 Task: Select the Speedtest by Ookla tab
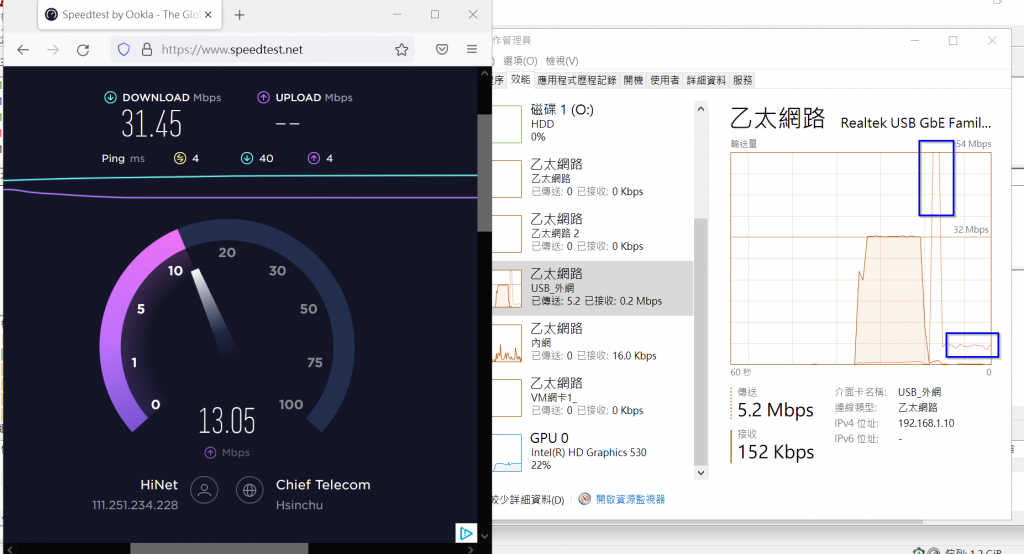pos(129,14)
